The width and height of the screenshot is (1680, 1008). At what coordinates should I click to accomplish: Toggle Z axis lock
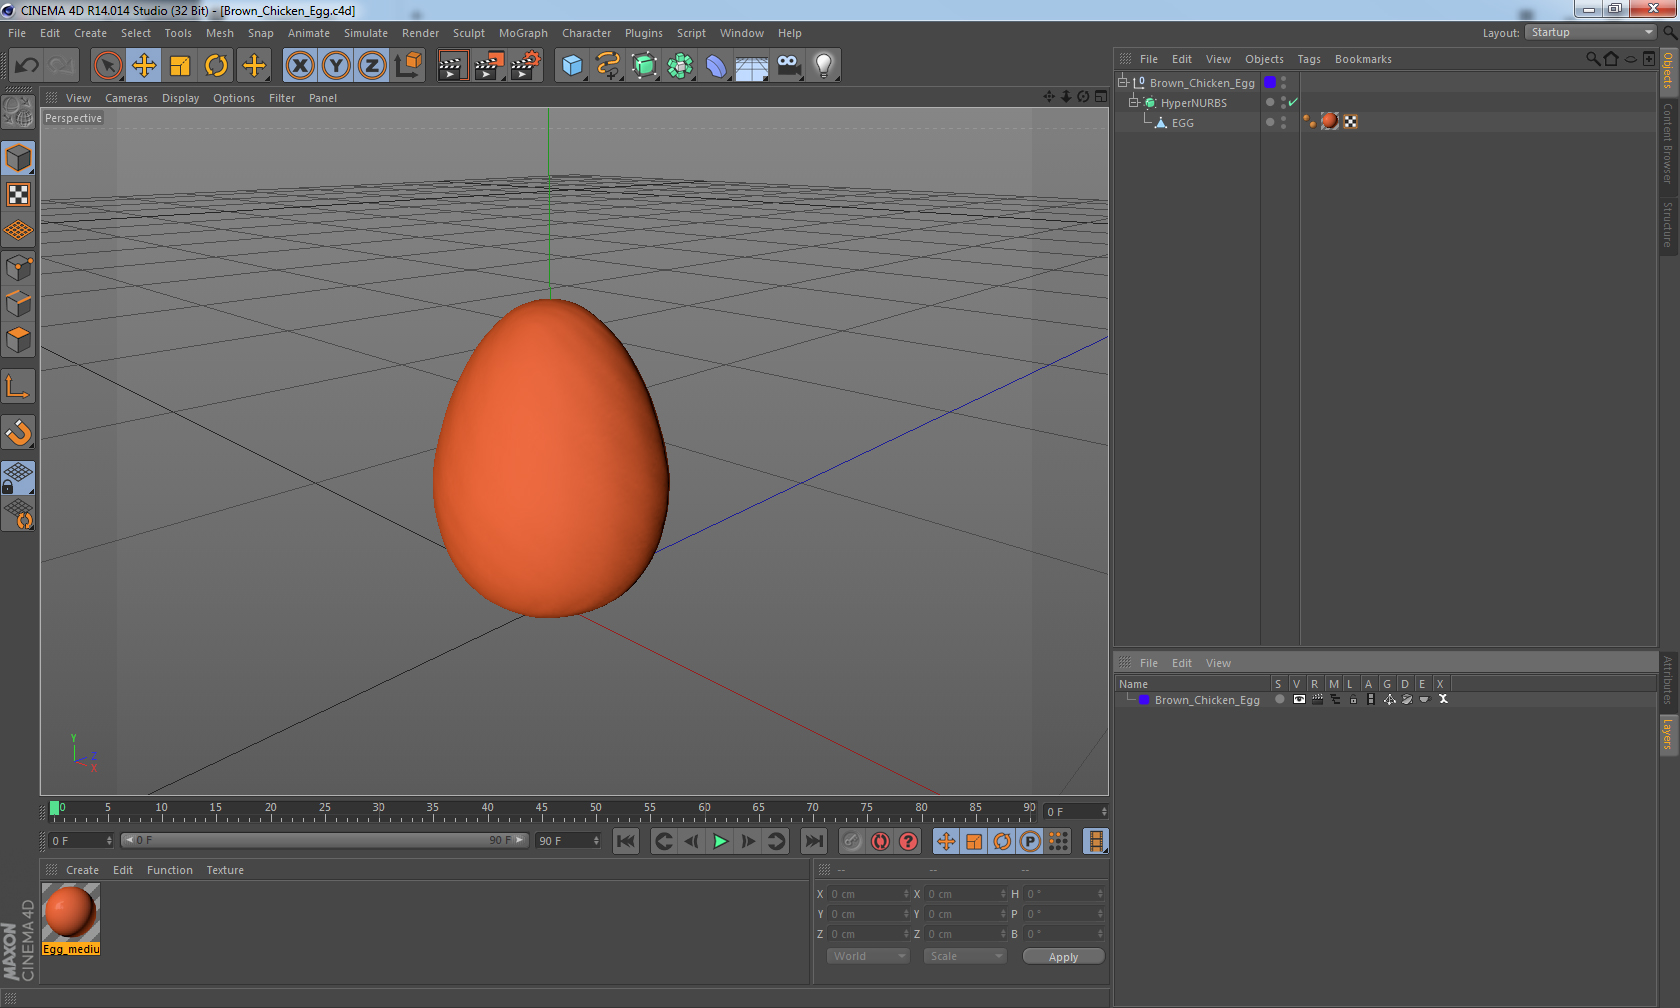[x=372, y=66]
